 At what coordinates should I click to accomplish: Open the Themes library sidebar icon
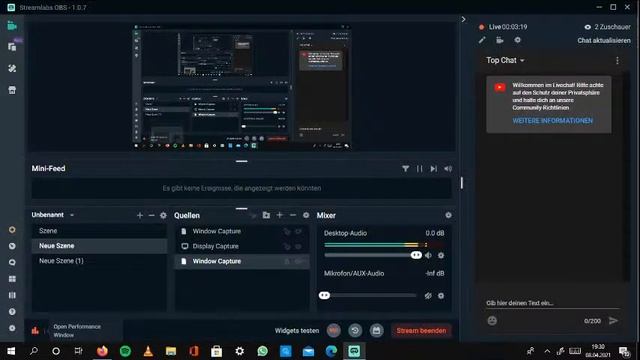[12, 47]
